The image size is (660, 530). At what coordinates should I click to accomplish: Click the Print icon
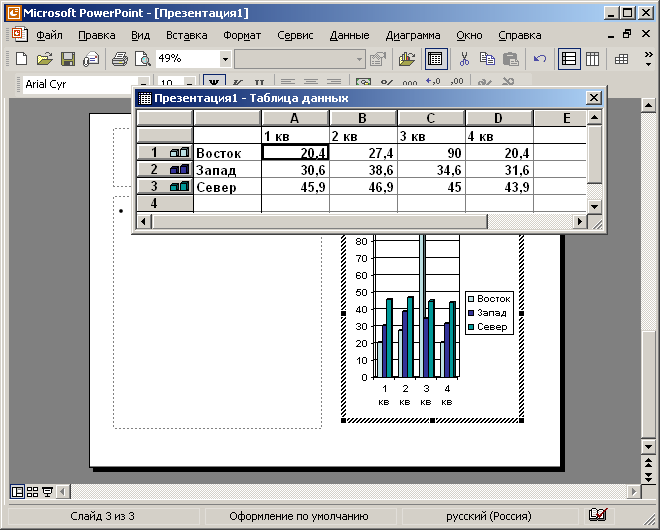pyautogui.click(x=120, y=59)
